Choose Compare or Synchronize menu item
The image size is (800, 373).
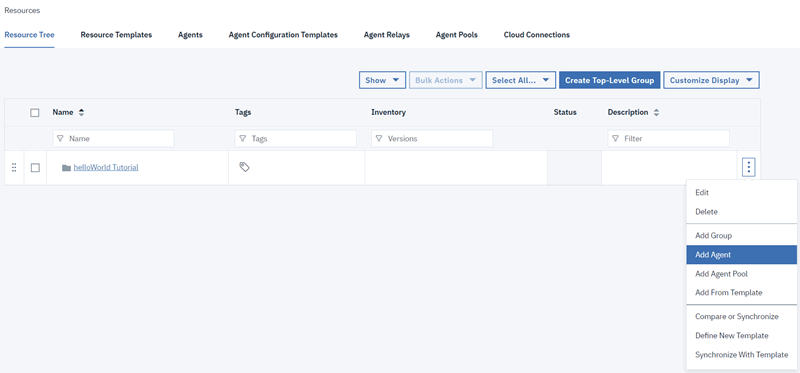point(741,316)
